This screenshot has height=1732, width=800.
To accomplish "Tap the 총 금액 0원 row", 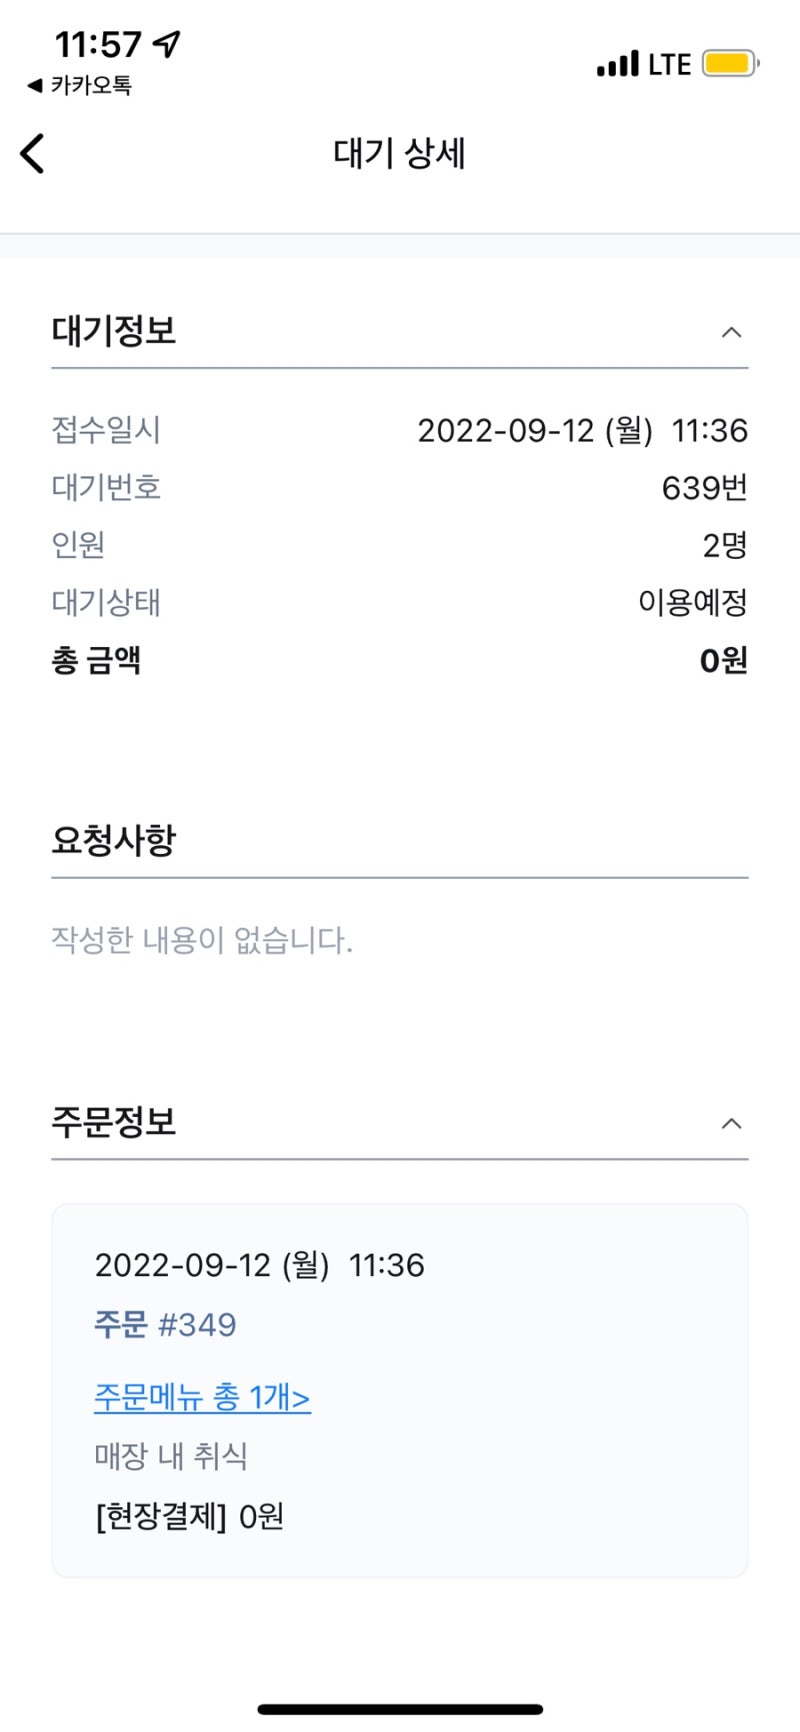I will tap(400, 660).
